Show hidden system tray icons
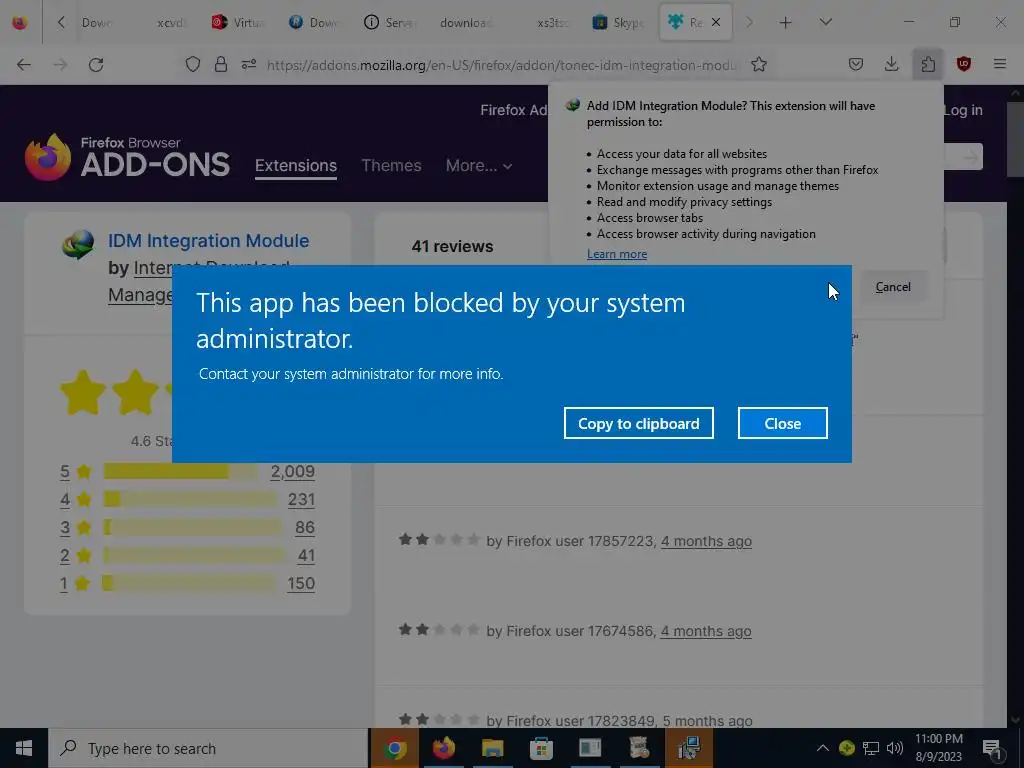Image resolution: width=1024 pixels, height=768 pixels. tap(823, 748)
